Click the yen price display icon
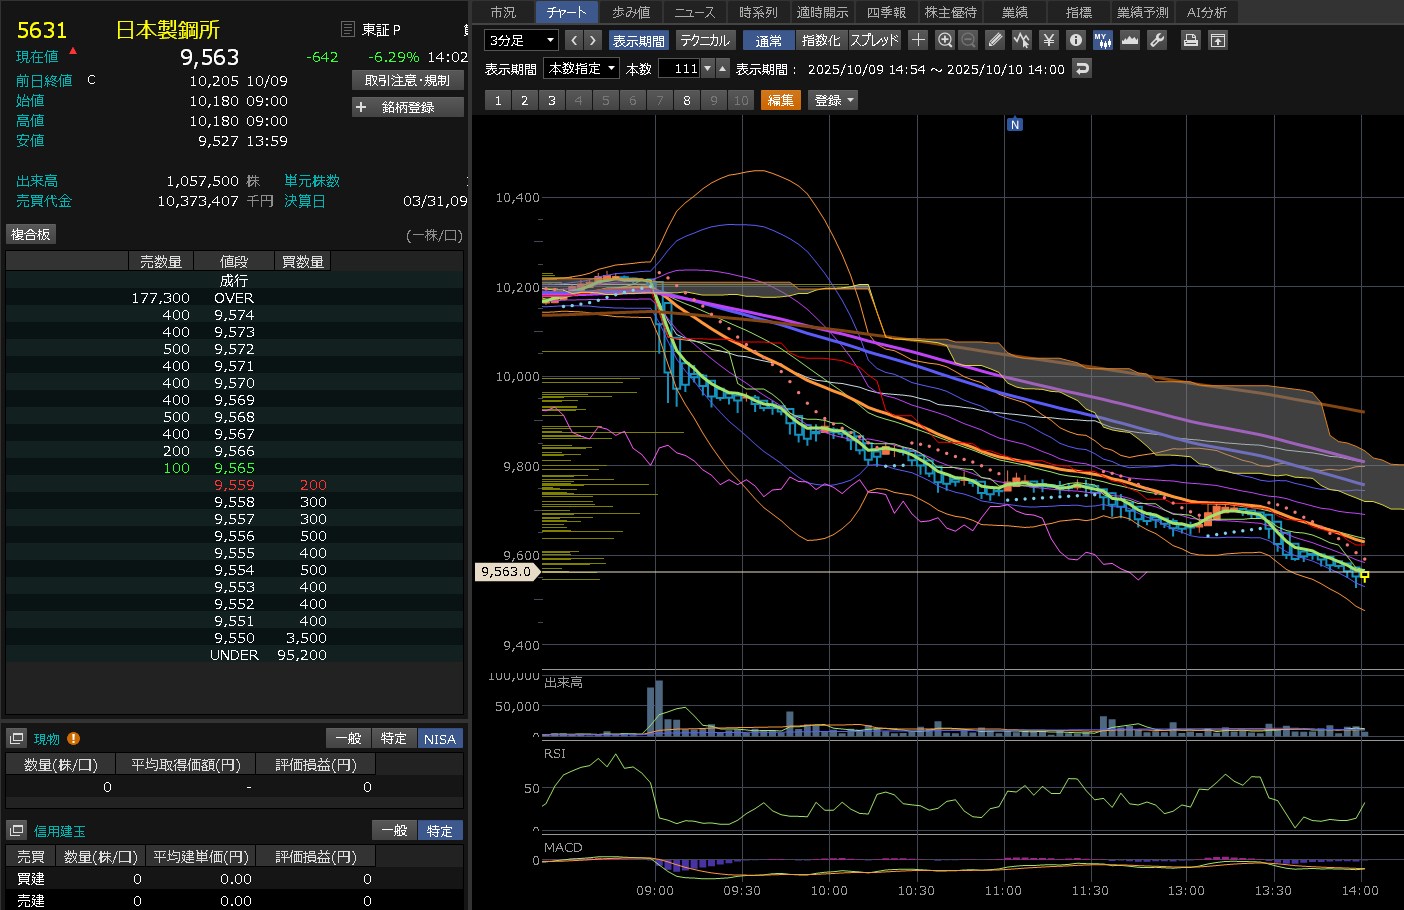Viewport: 1404px width, 910px height. pos(1048,40)
